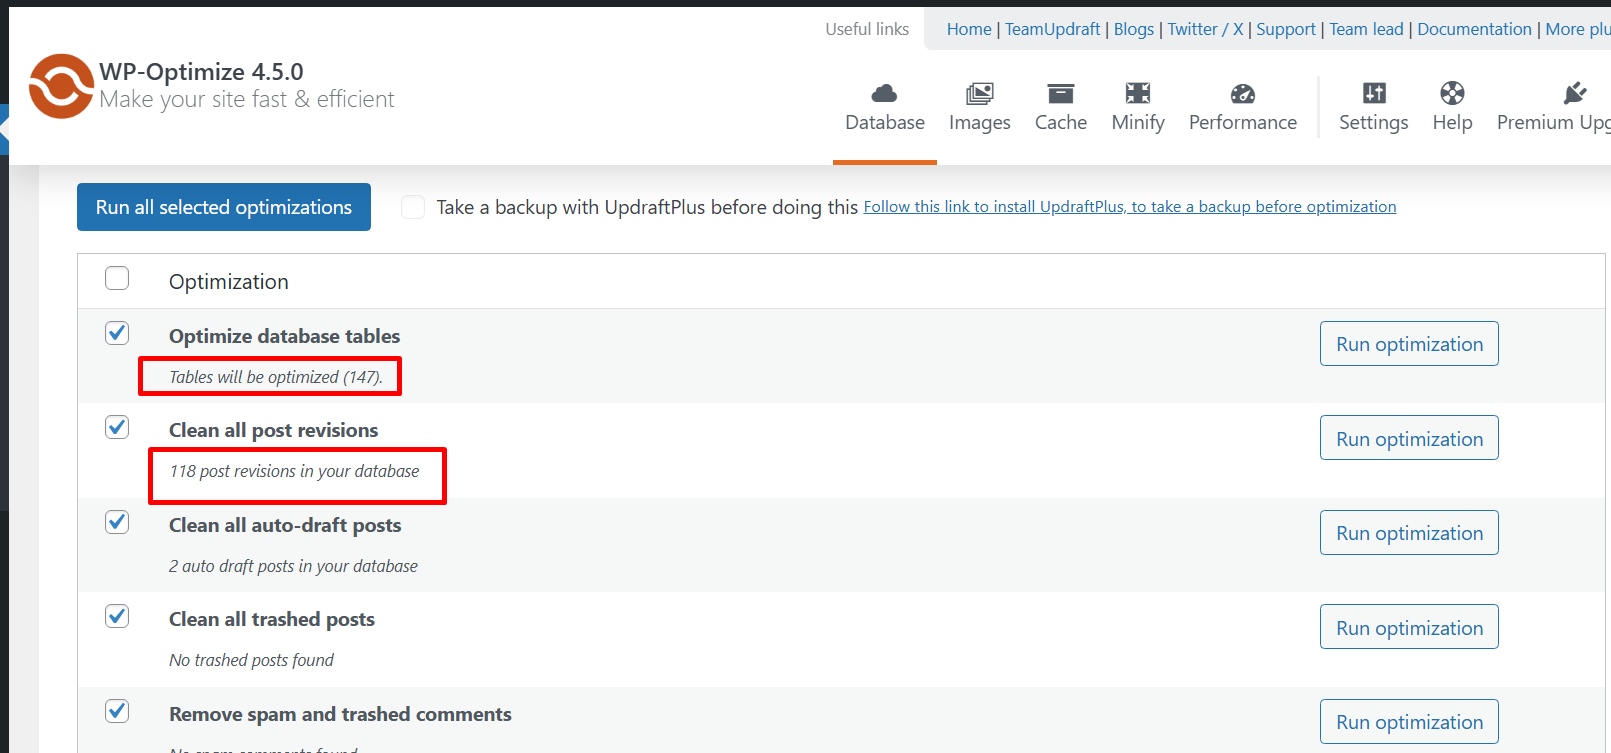This screenshot has height=753, width=1611.
Task: Open the Blogs link
Action: point(1134,29)
